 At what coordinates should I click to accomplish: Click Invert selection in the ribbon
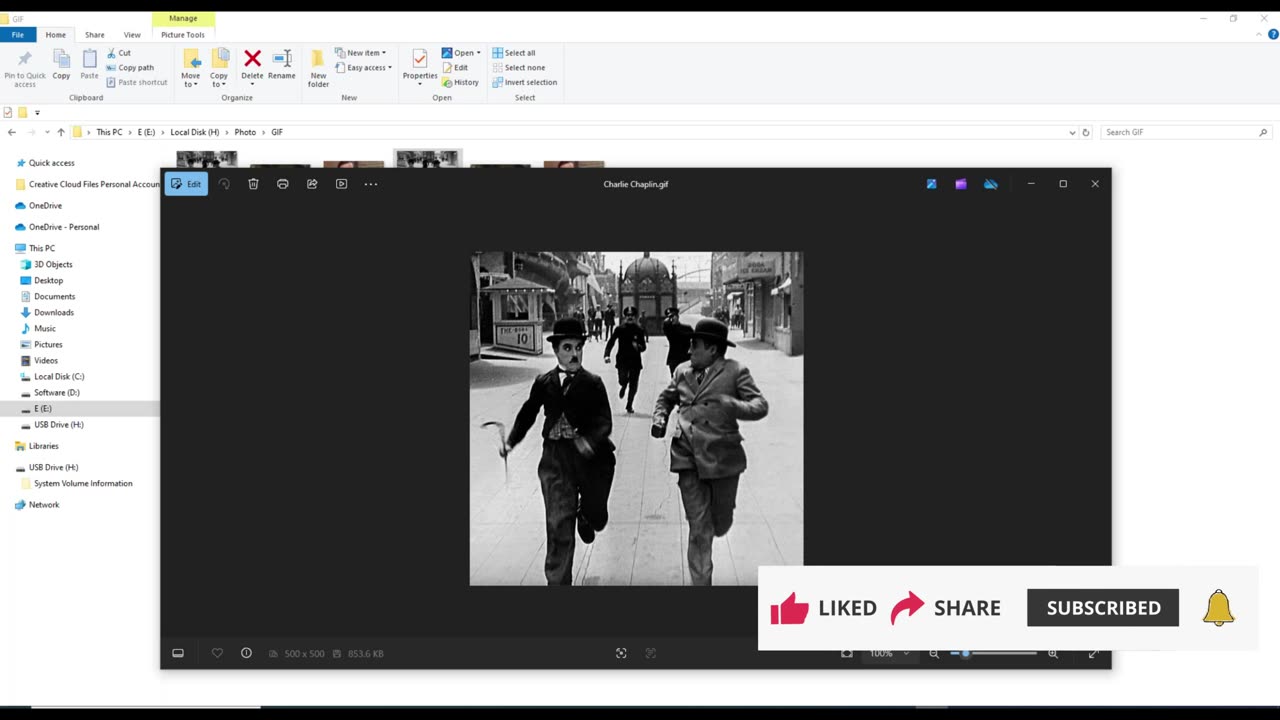coord(525,82)
